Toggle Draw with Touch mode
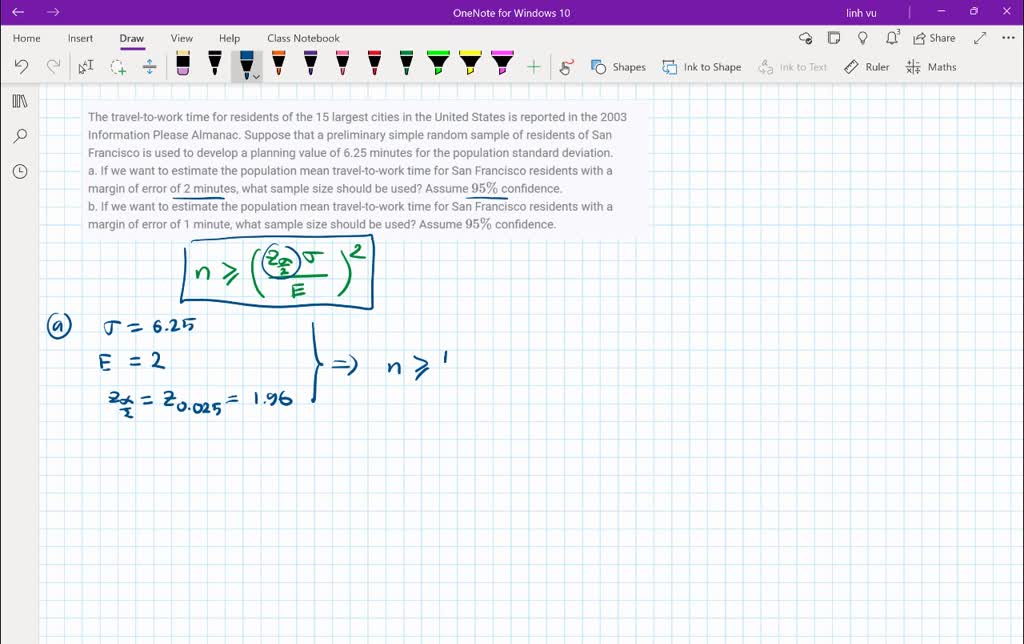The image size is (1024, 644). tap(566, 67)
